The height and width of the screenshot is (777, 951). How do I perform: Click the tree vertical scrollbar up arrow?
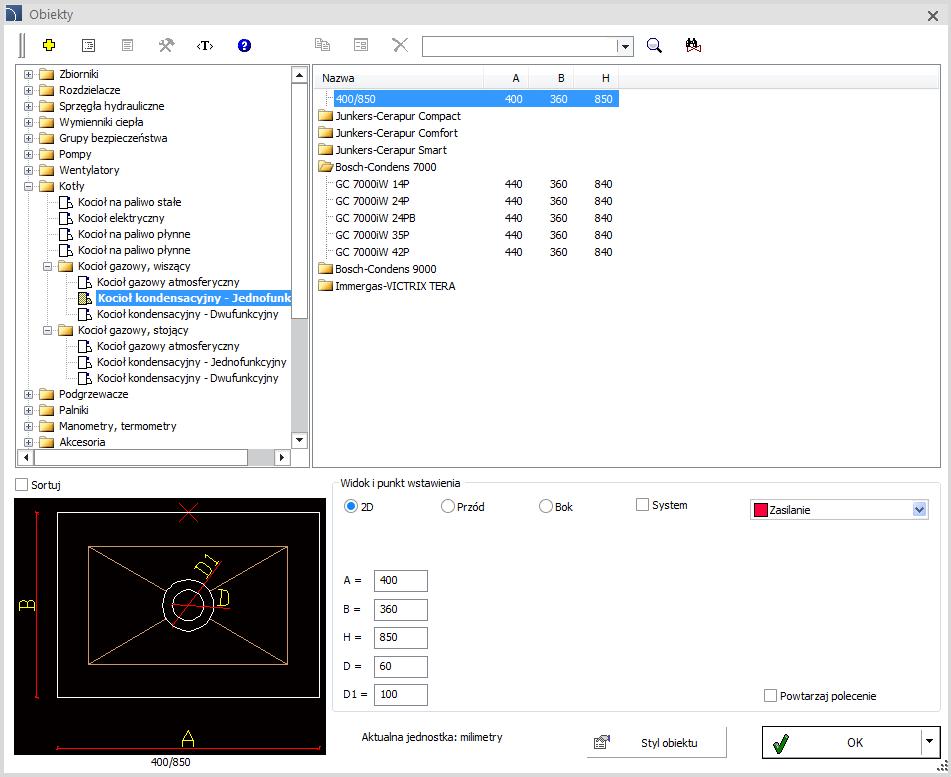coord(299,75)
